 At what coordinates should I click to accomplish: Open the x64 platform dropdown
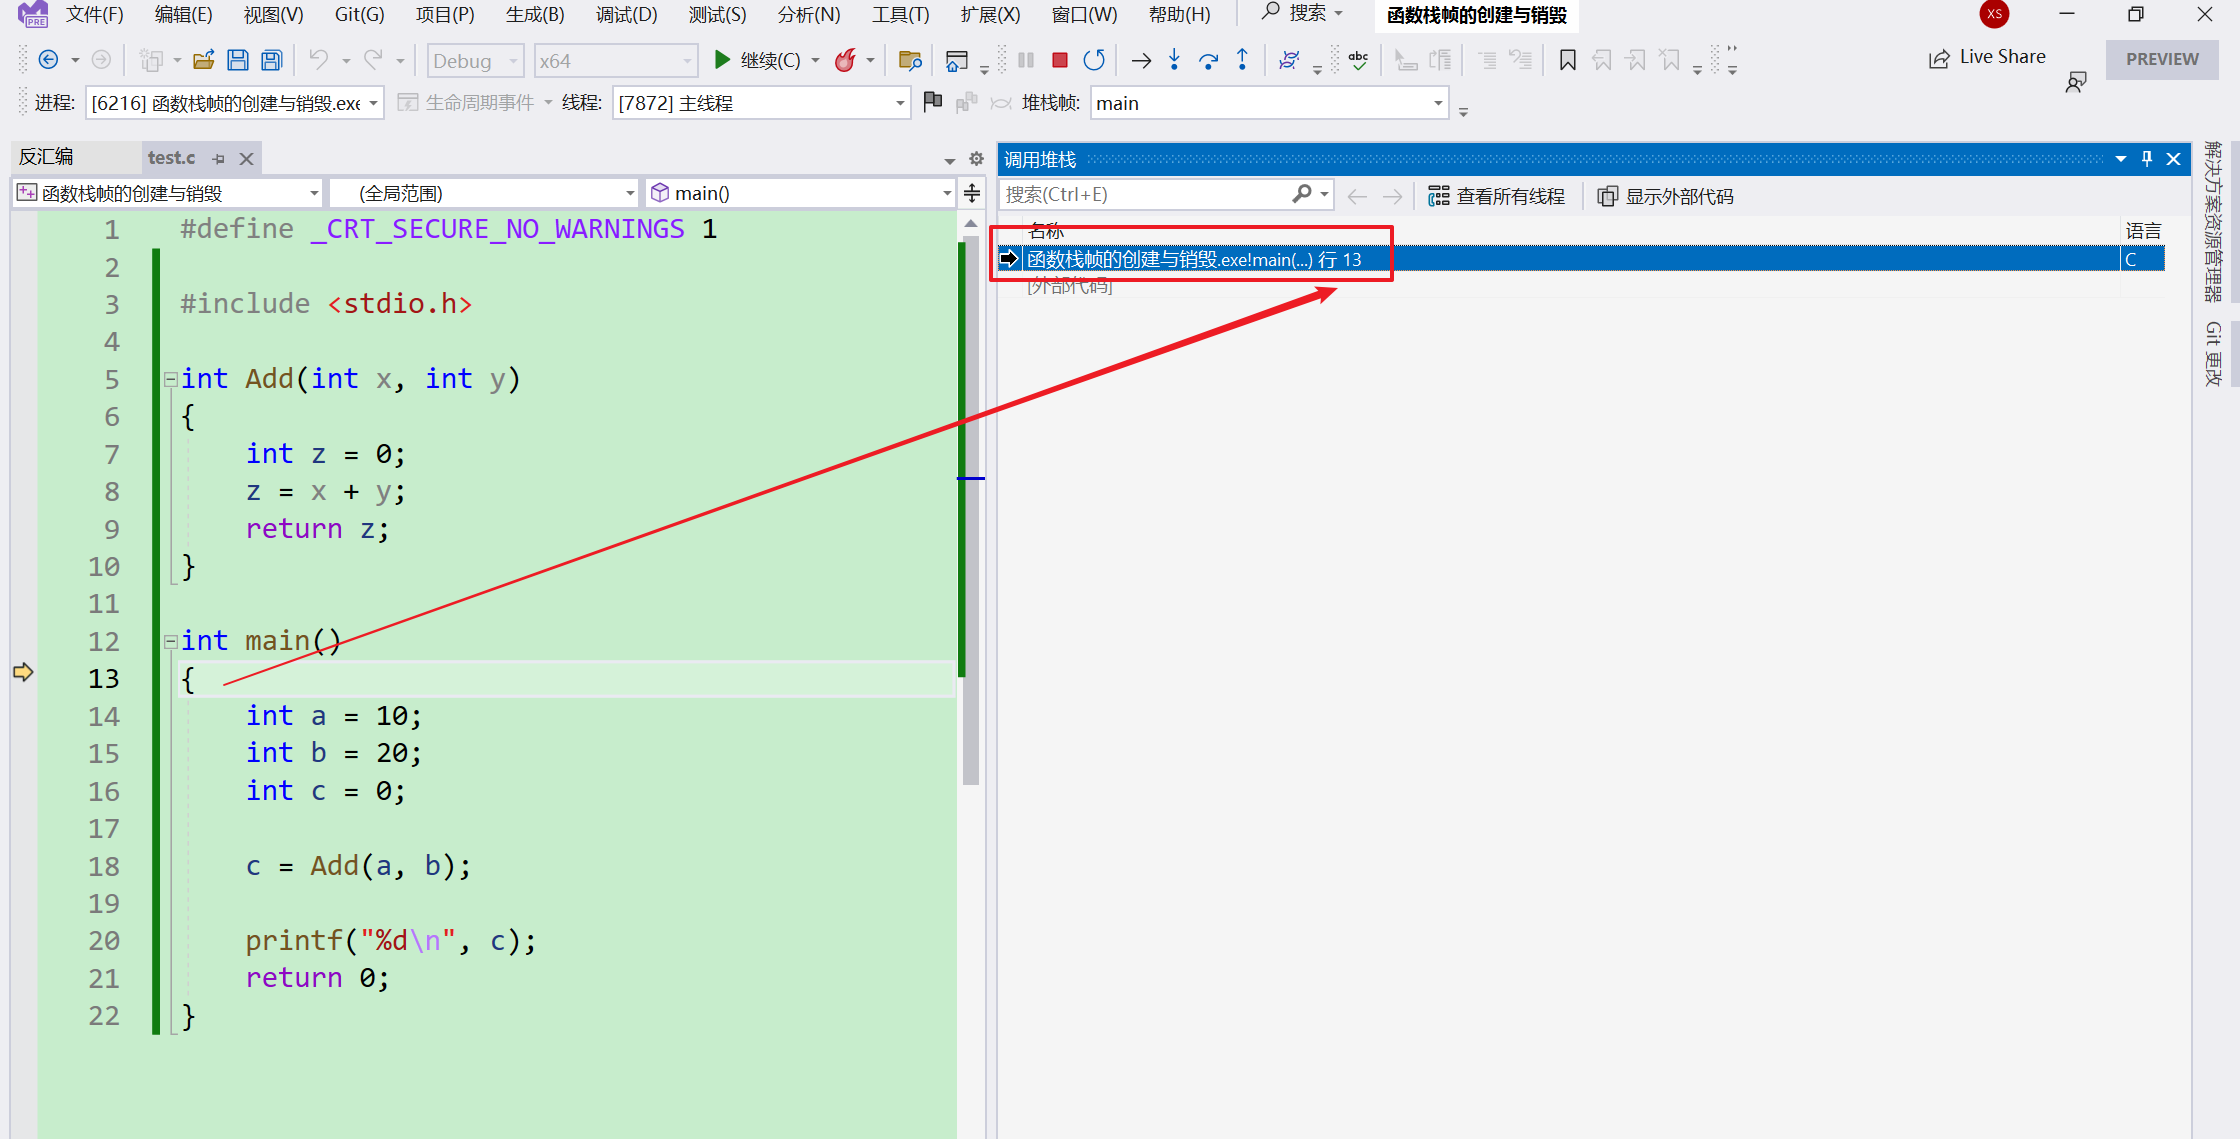[615, 61]
